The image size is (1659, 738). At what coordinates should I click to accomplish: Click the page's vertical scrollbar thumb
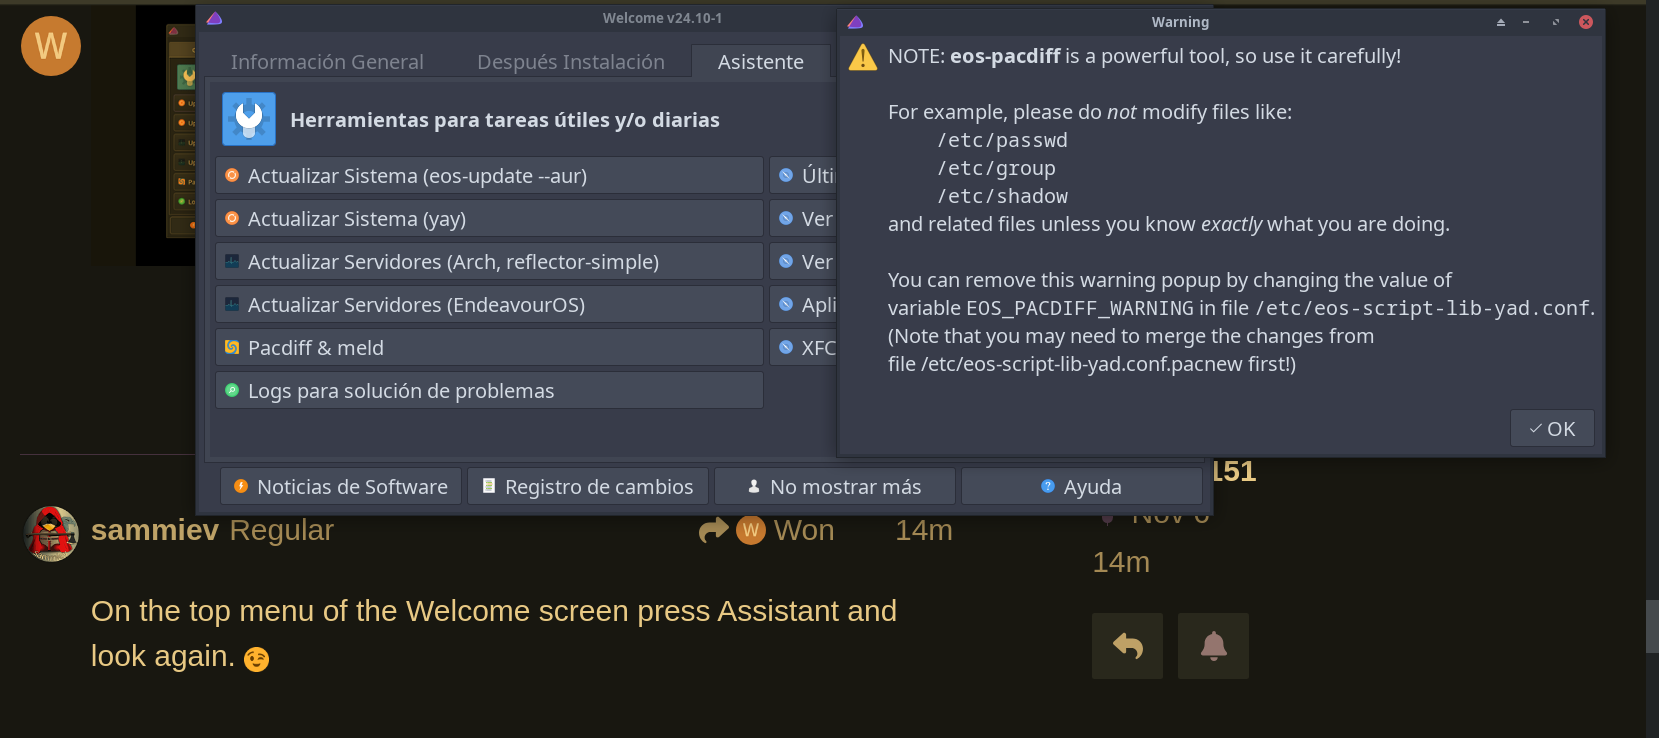1652,626
